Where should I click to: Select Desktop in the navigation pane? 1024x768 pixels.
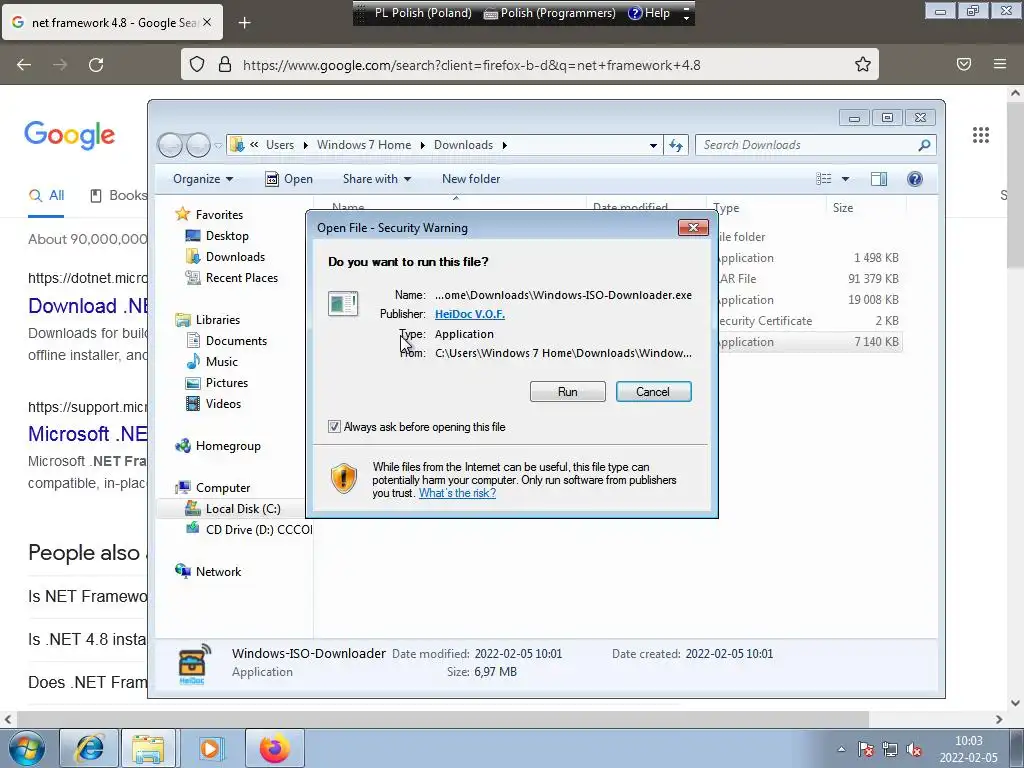tap(227, 236)
